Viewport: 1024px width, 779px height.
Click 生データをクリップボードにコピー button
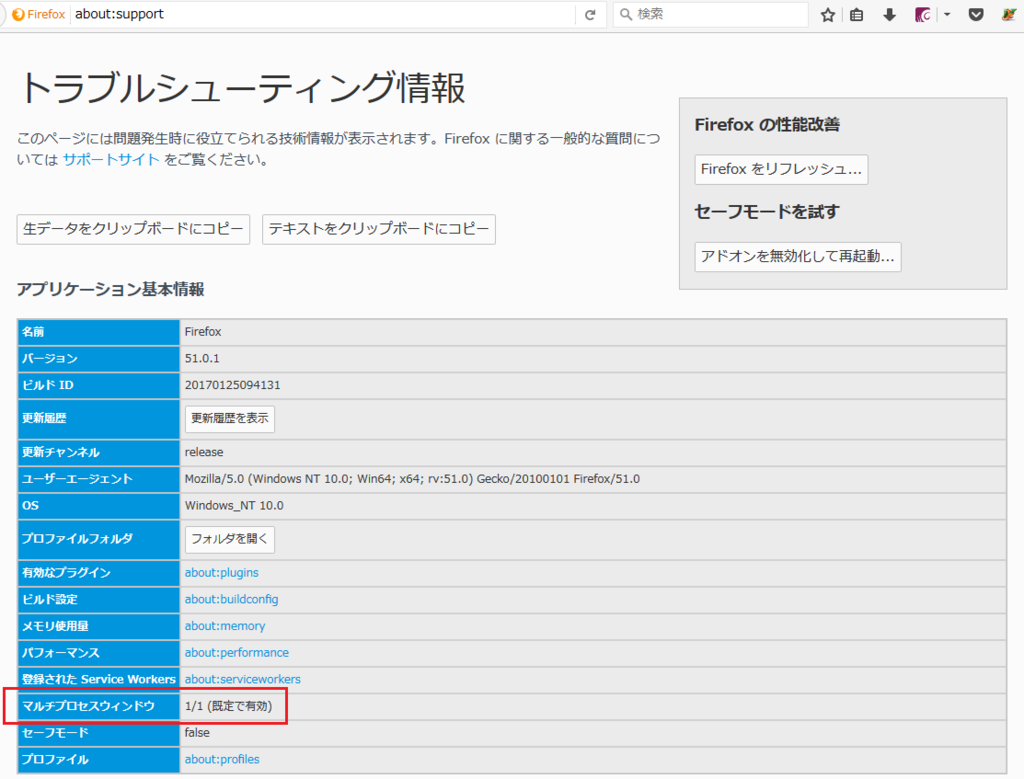(x=133, y=229)
